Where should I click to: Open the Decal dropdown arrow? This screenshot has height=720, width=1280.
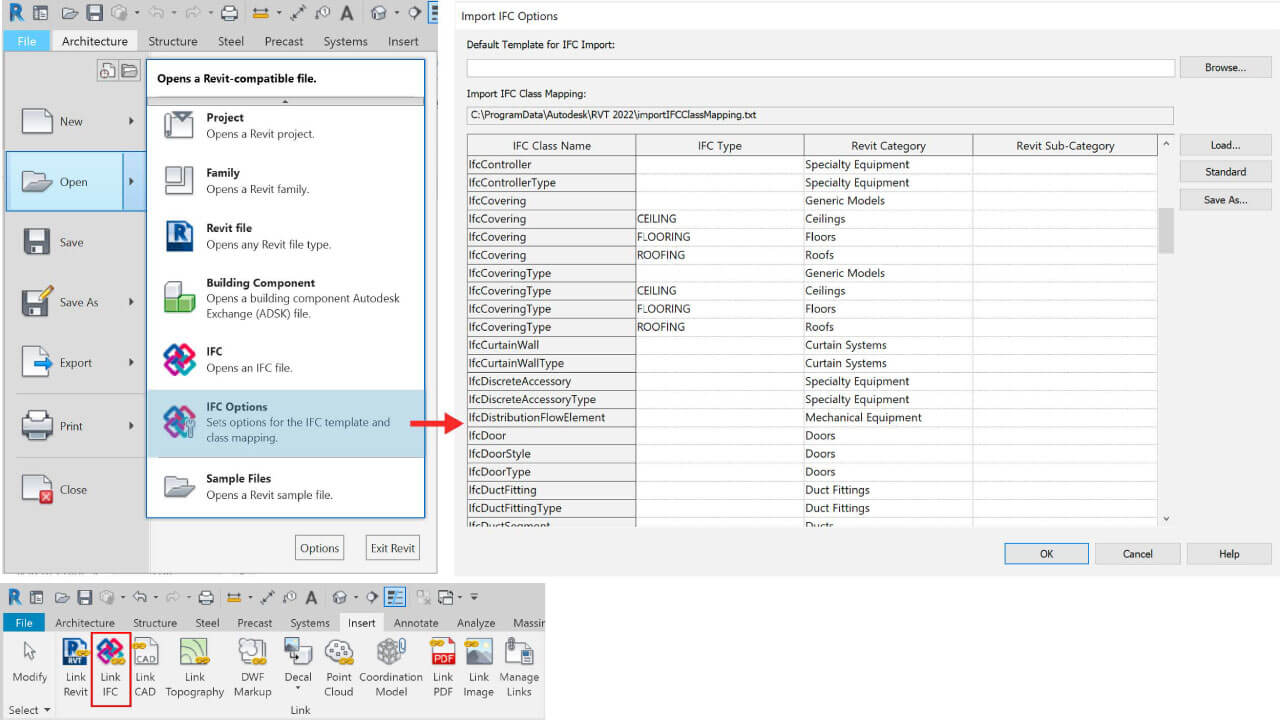pyautogui.click(x=298, y=690)
